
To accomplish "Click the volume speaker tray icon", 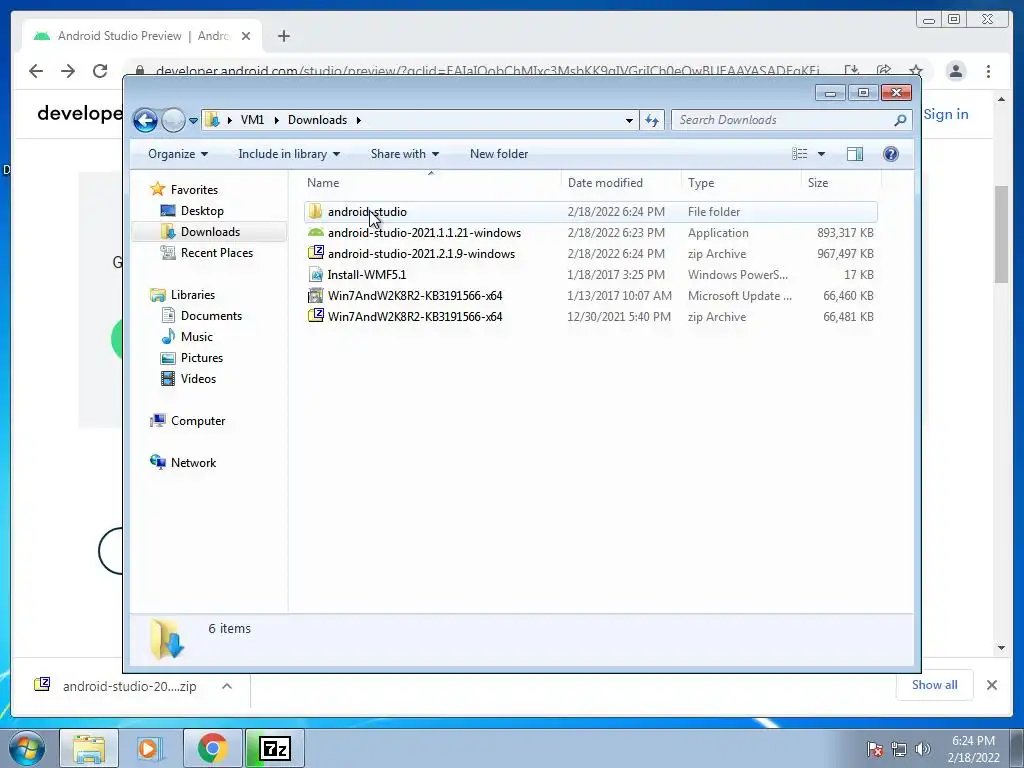I will 923,749.
